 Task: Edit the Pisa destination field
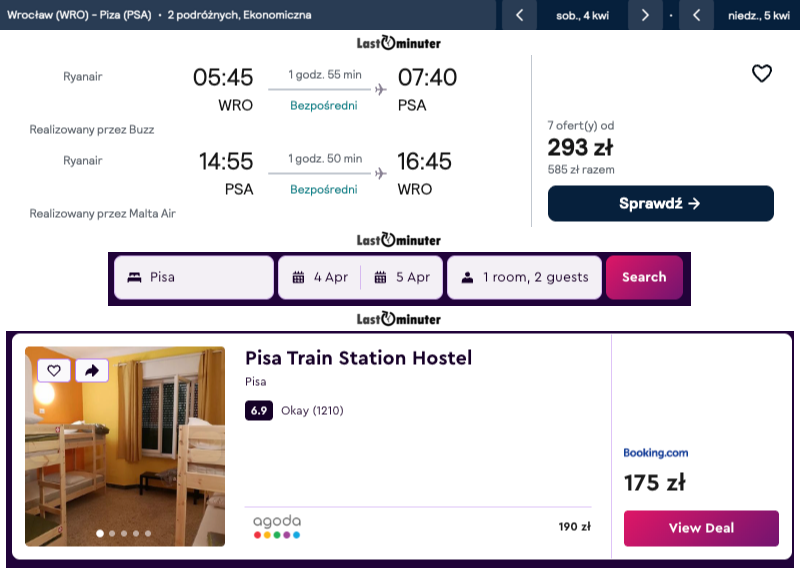point(193,277)
